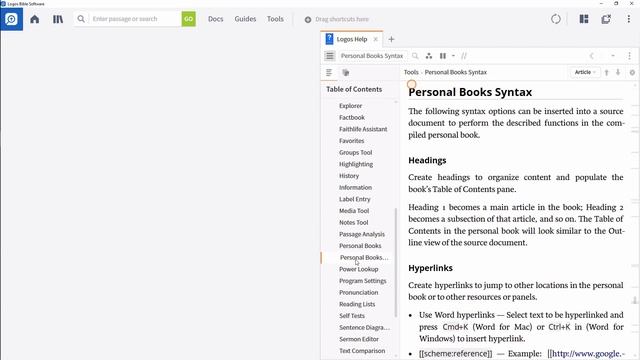Go back with the history left arrow

591,56
